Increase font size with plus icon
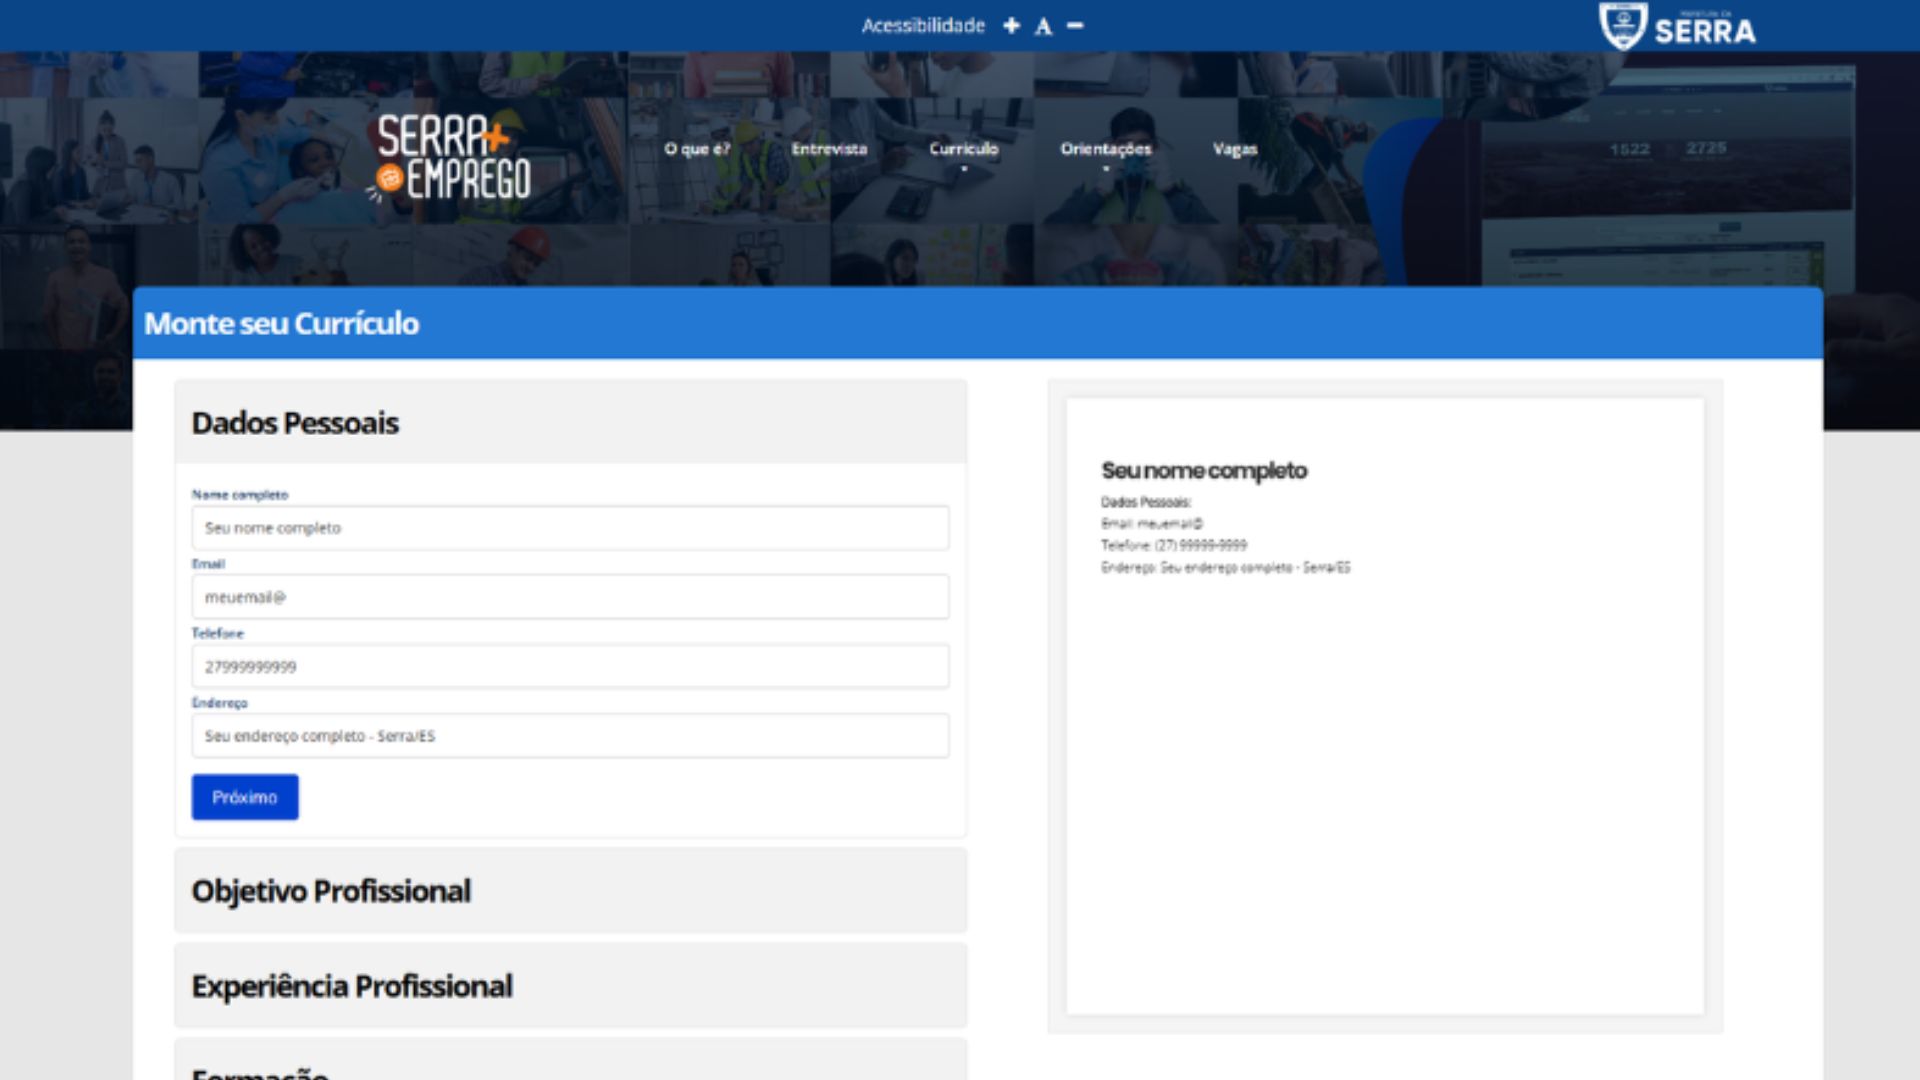This screenshot has width=1920, height=1080. (1011, 26)
